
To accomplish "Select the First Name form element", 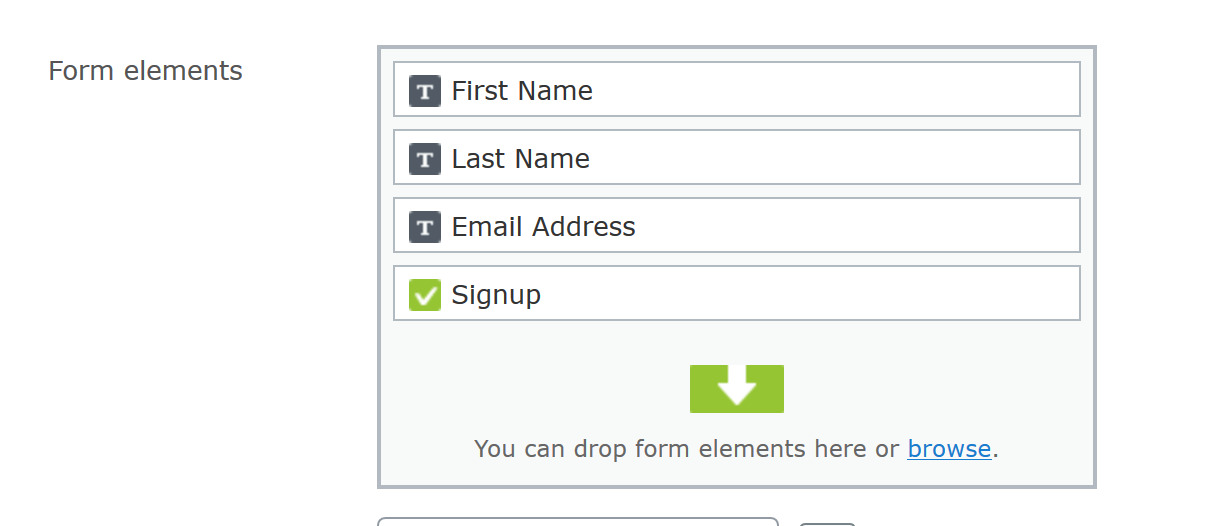I will pyautogui.click(x=522, y=91).
